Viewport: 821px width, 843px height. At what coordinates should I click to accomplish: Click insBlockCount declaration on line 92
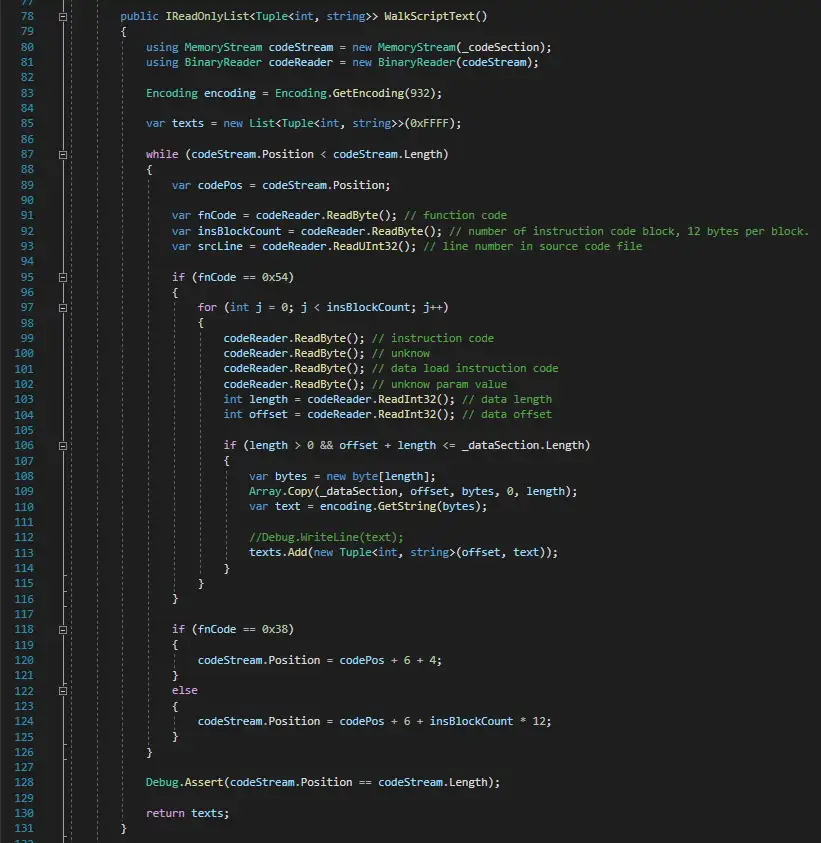tap(239, 231)
